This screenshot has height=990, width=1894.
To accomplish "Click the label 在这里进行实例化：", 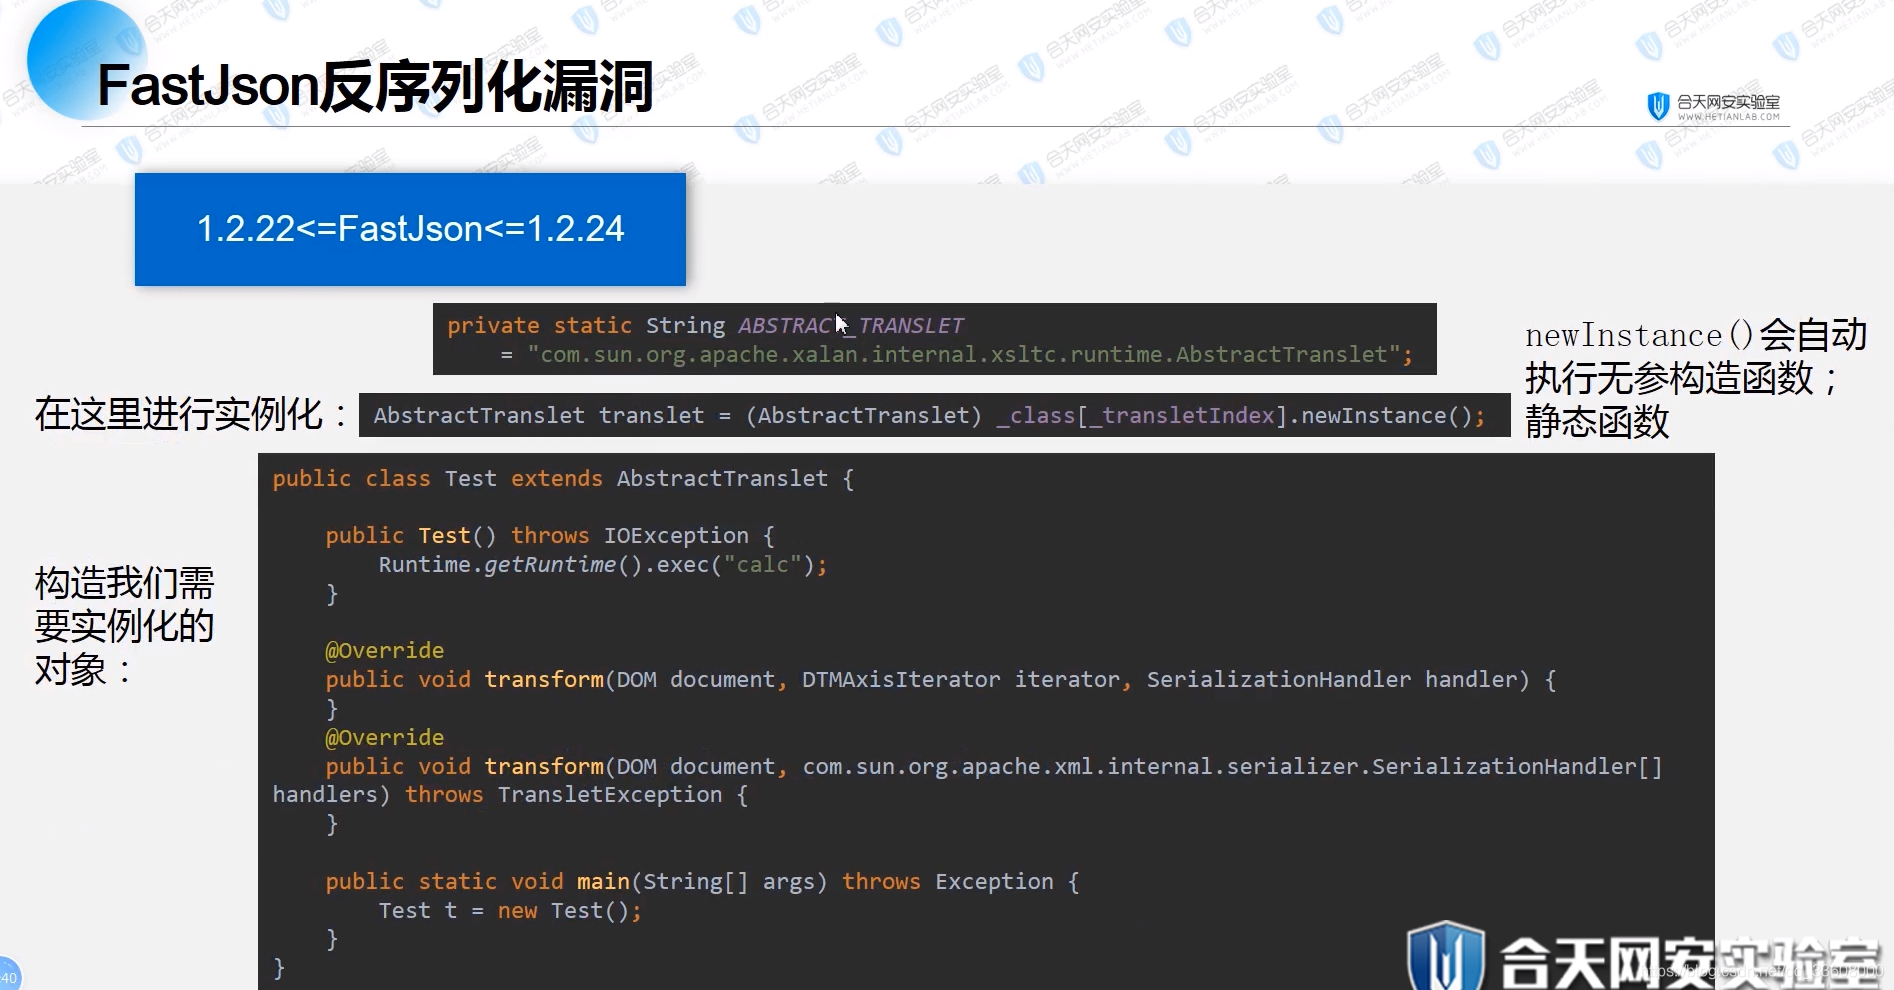I will point(191,414).
